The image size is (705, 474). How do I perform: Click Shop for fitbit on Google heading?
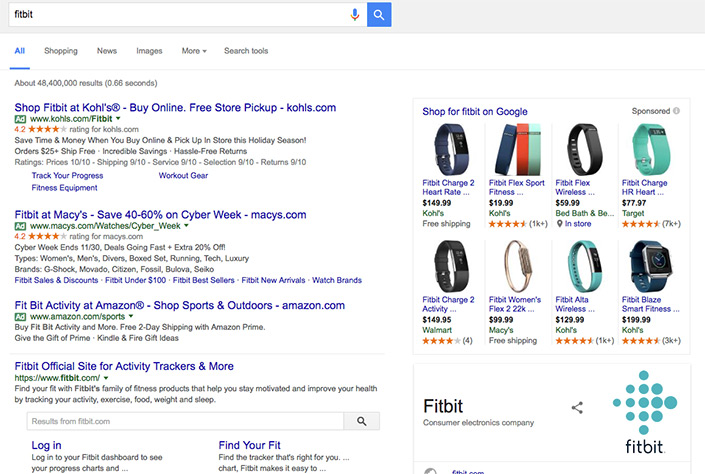(475, 112)
